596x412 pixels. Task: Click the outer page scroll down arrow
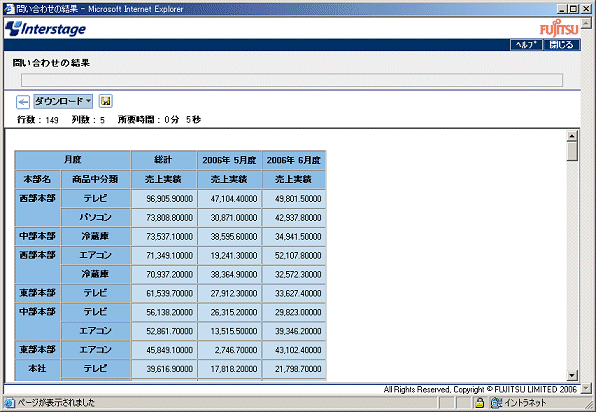coord(586,388)
